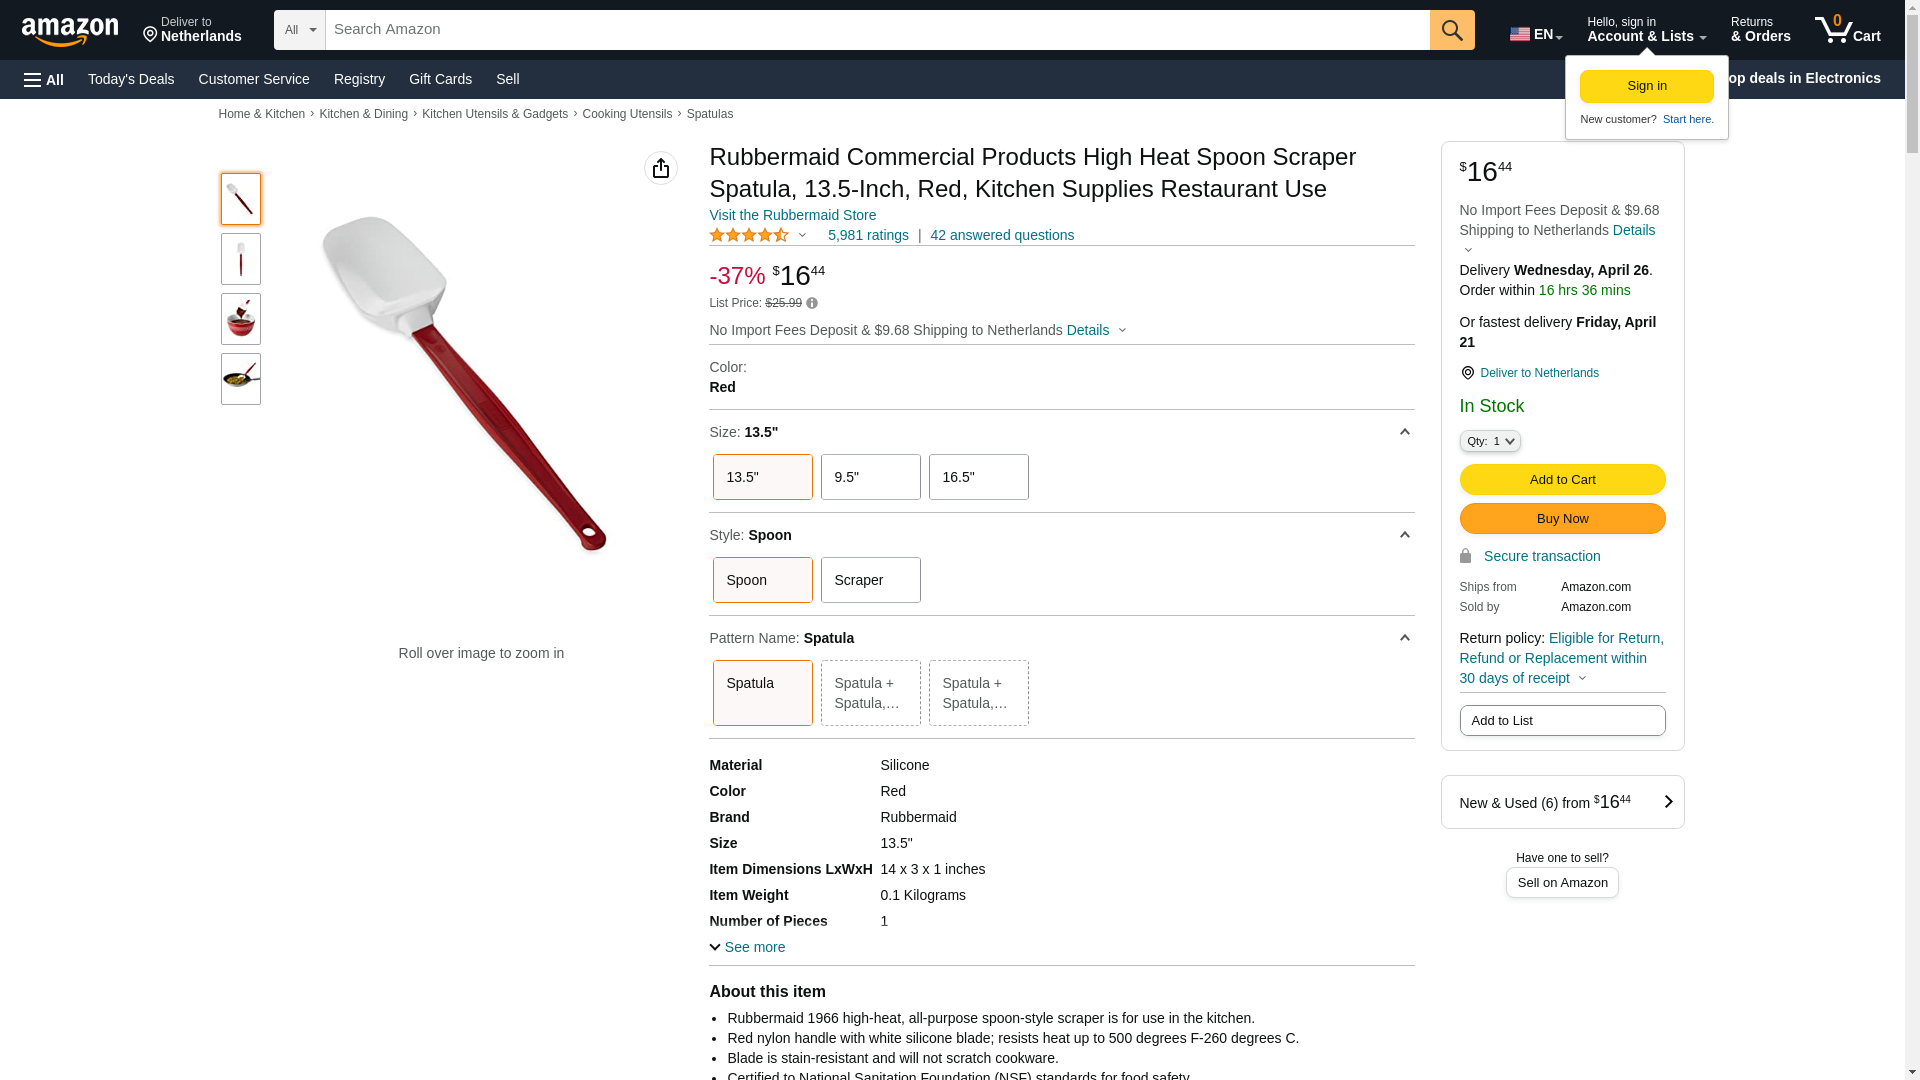
Task: Click the language flag EN selector
Action: click(x=1535, y=34)
